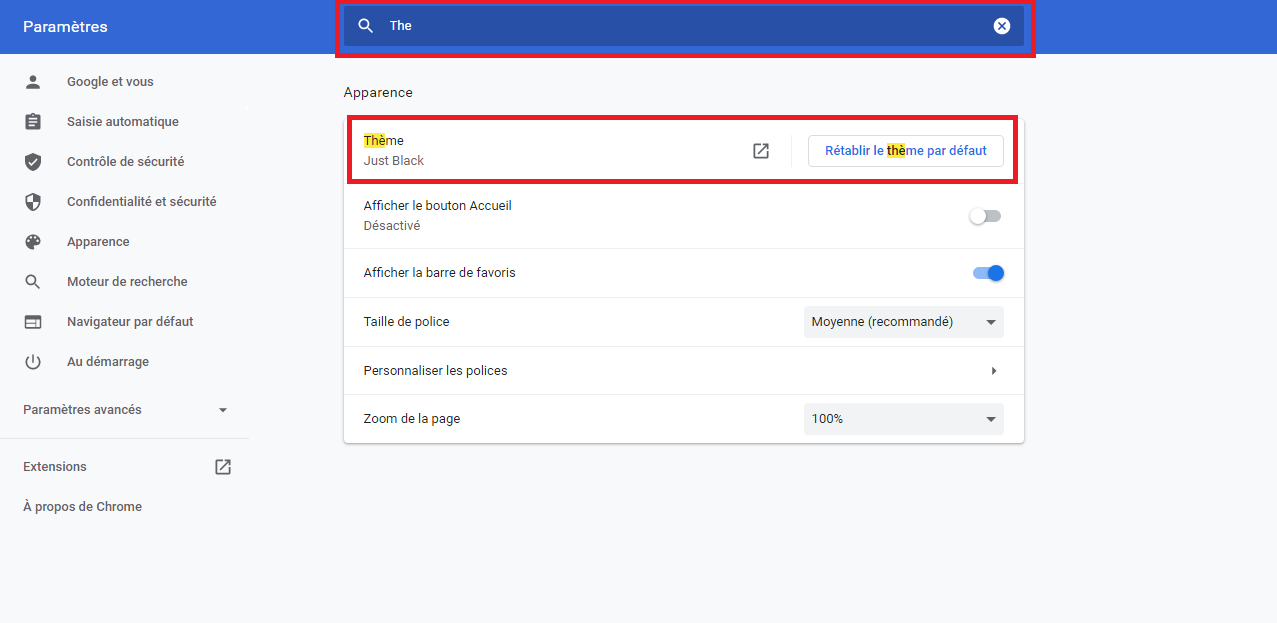Click the magnifier icon beside Moteur de recherche
Image resolution: width=1277 pixels, height=623 pixels.
(33, 282)
